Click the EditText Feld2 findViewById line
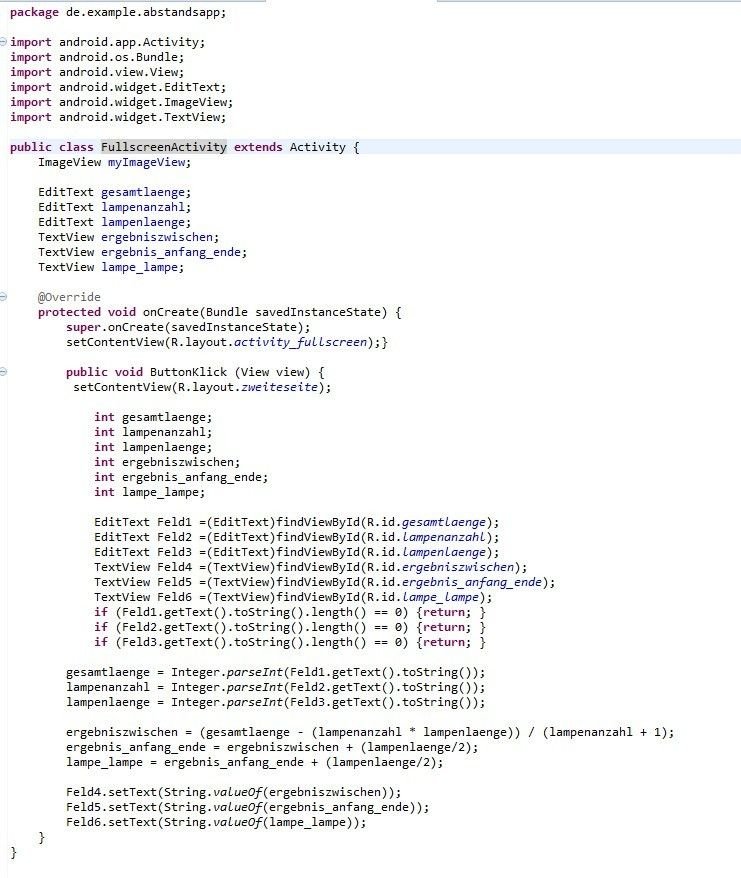Viewport: 741px width, 878px height. [297, 537]
